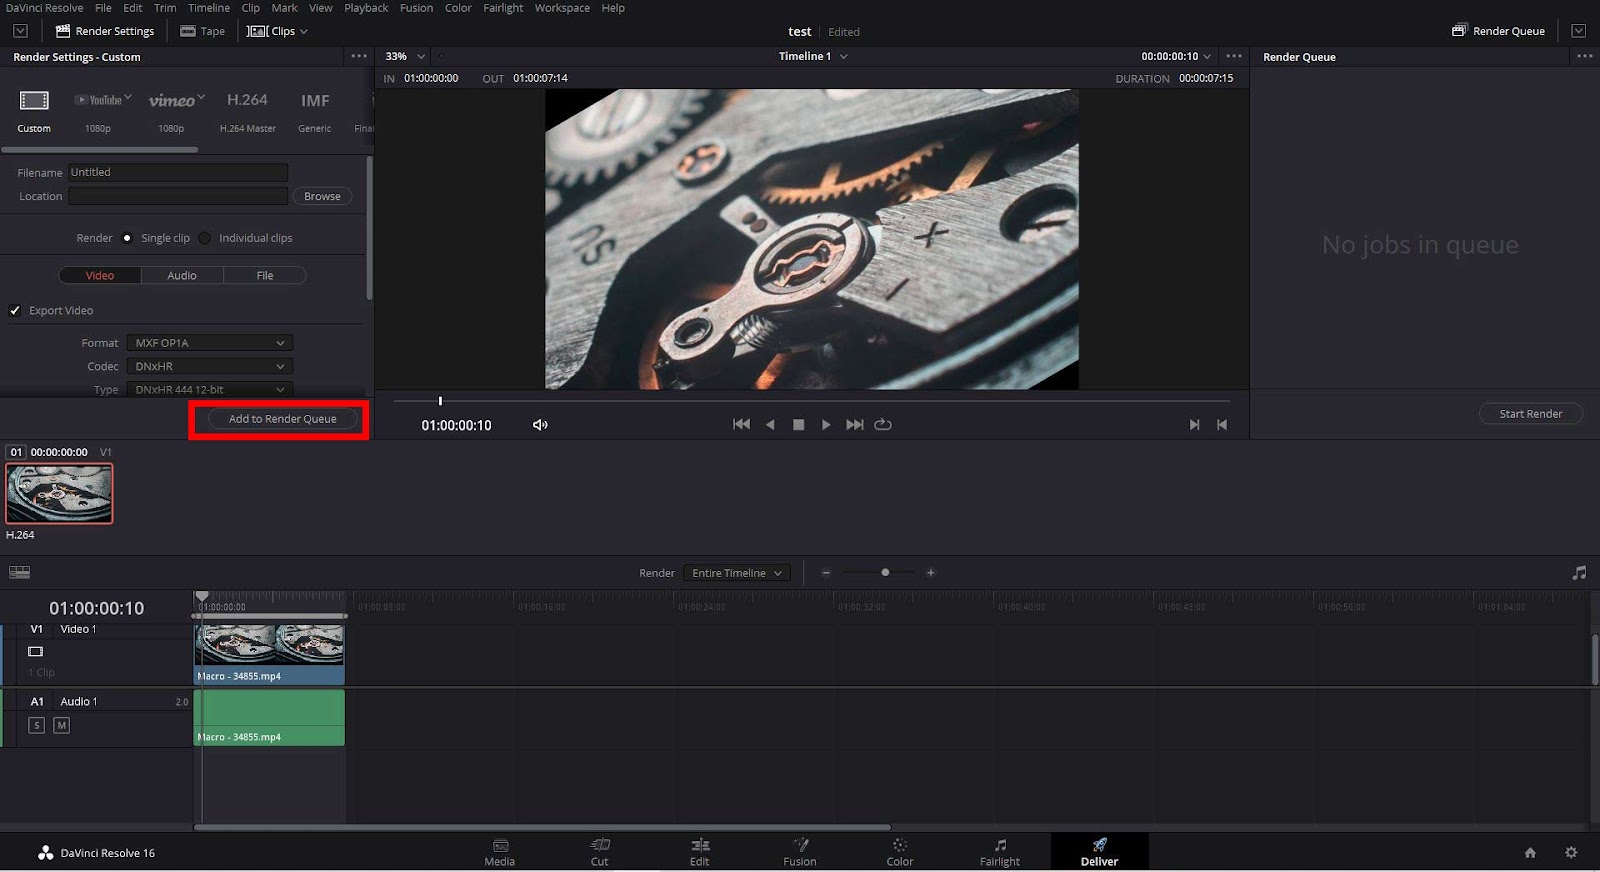Switch to the Video settings tab
This screenshot has height=872, width=1600.
[x=100, y=275]
